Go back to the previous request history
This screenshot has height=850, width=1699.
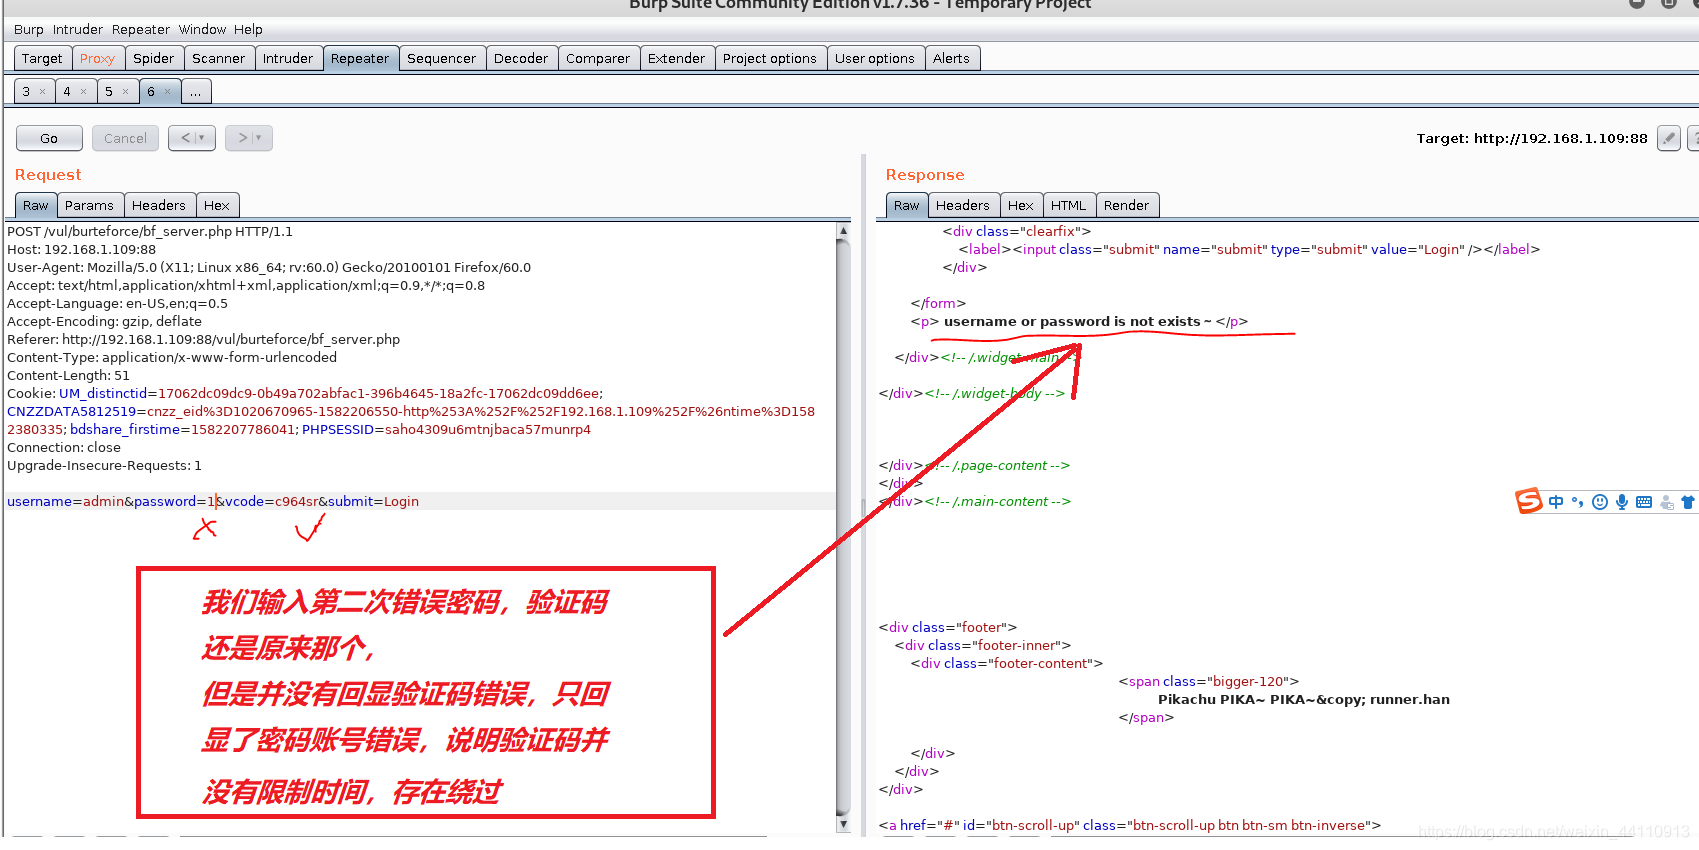pos(185,138)
